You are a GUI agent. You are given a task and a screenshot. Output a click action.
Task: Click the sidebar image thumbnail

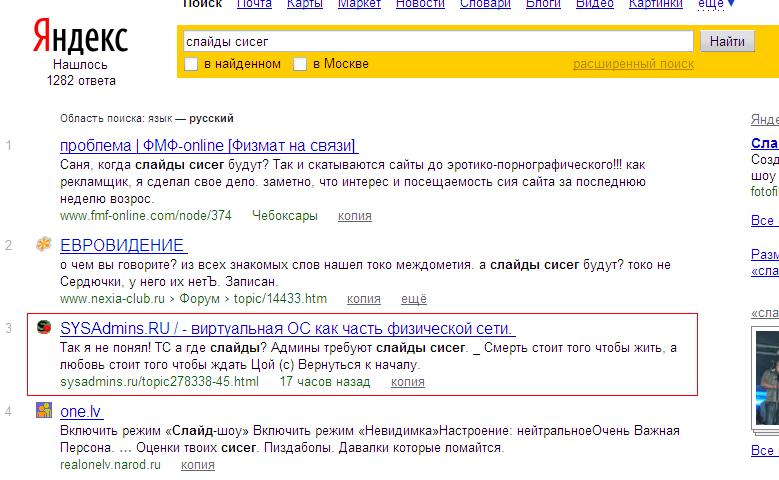(765, 380)
